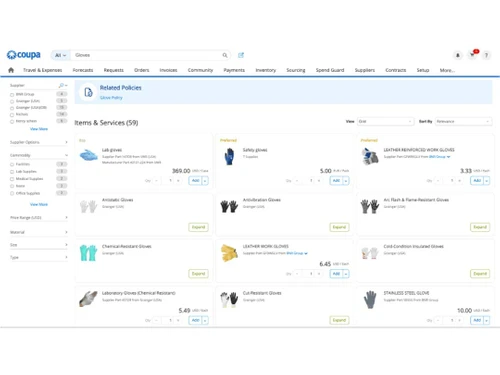This screenshot has height=375, width=500.
Task: Open the notifications bell
Action: pyautogui.click(x=458, y=55)
